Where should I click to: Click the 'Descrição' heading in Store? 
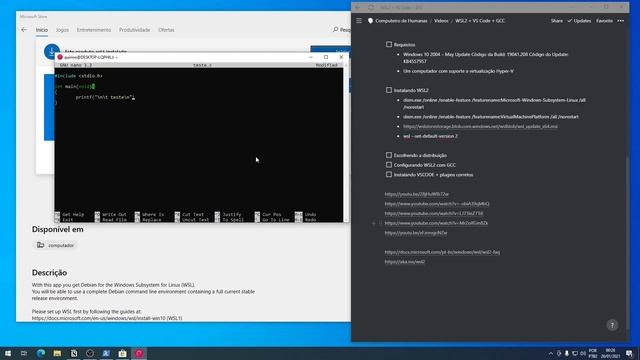coord(49,273)
